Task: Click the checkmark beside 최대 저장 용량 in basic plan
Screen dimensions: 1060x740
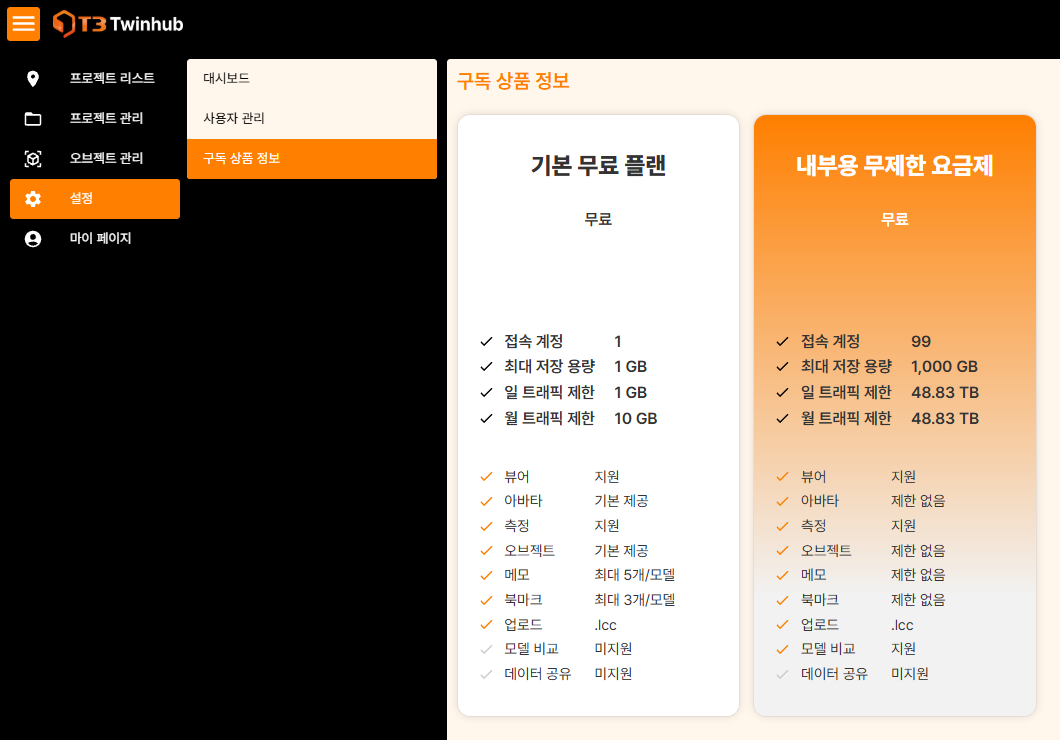Action: coord(486,366)
